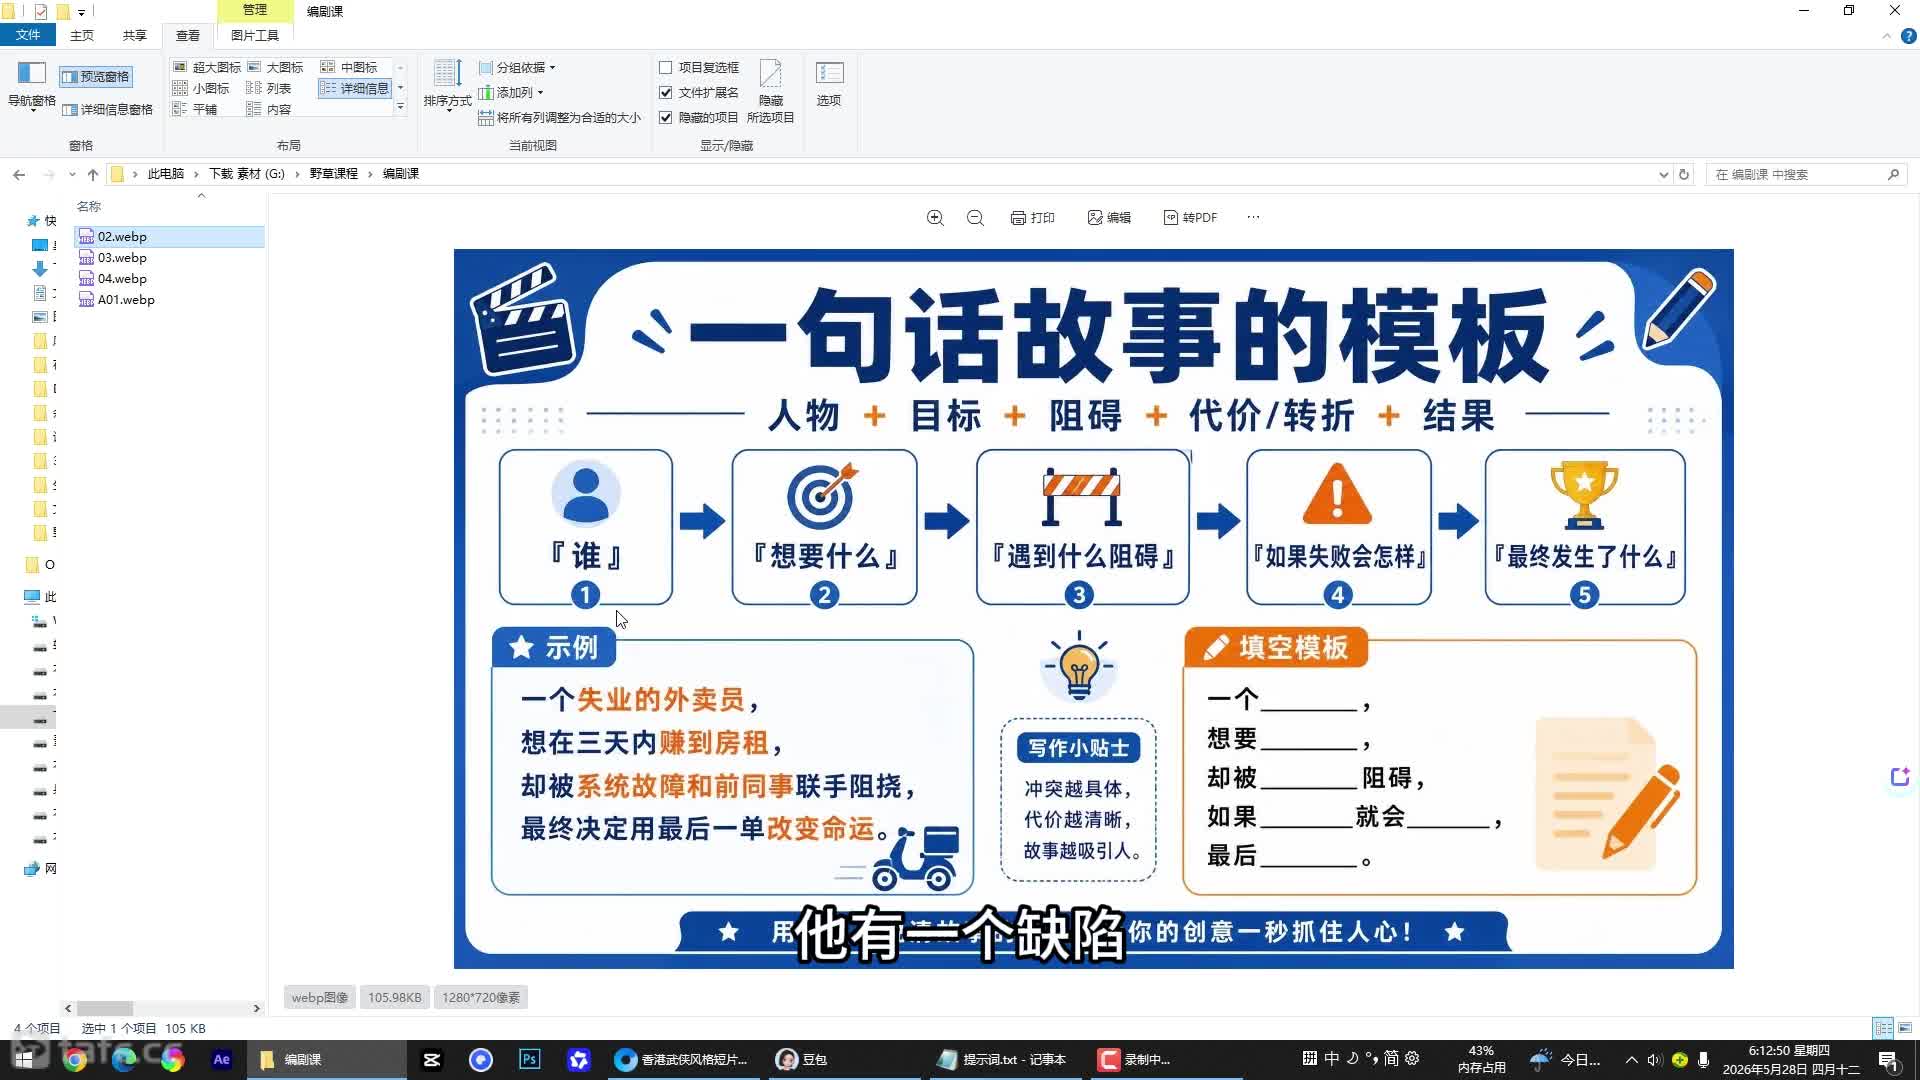The height and width of the screenshot is (1080, 1920).
Task: Open the add columns (添加列) dropdown
Action: [511, 93]
